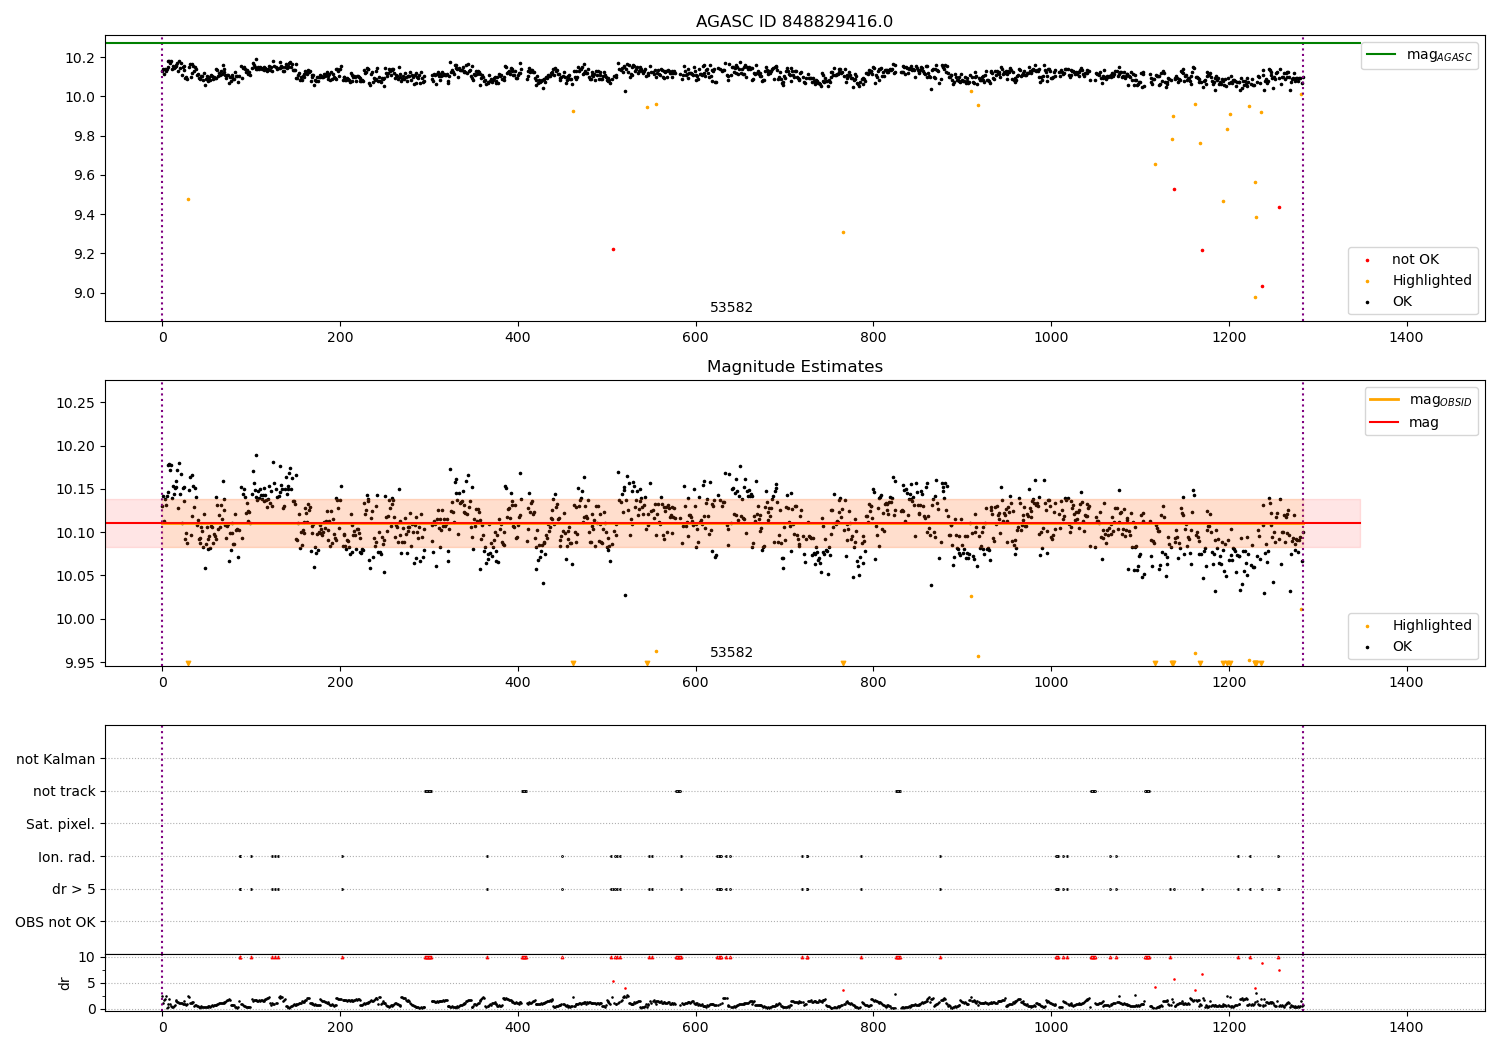Click the 5 tick on the dr axis
Viewport: 1500px width, 1050px height.
(x=92, y=983)
